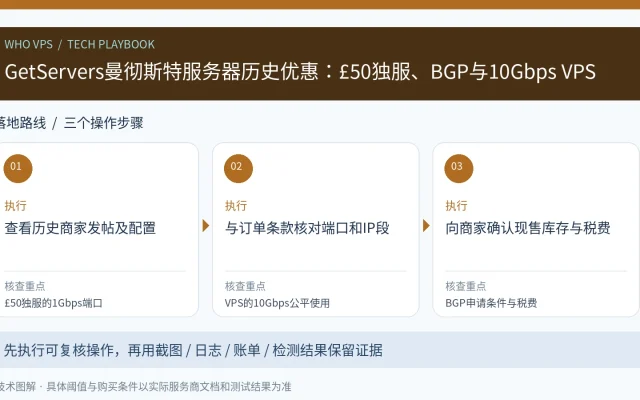Click the 技术图解 footer disclaimer text
This screenshot has height=400, width=640.
coord(145,387)
